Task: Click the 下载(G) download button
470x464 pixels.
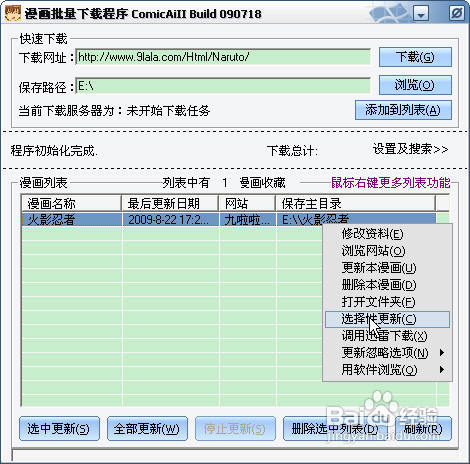Action: pos(415,57)
